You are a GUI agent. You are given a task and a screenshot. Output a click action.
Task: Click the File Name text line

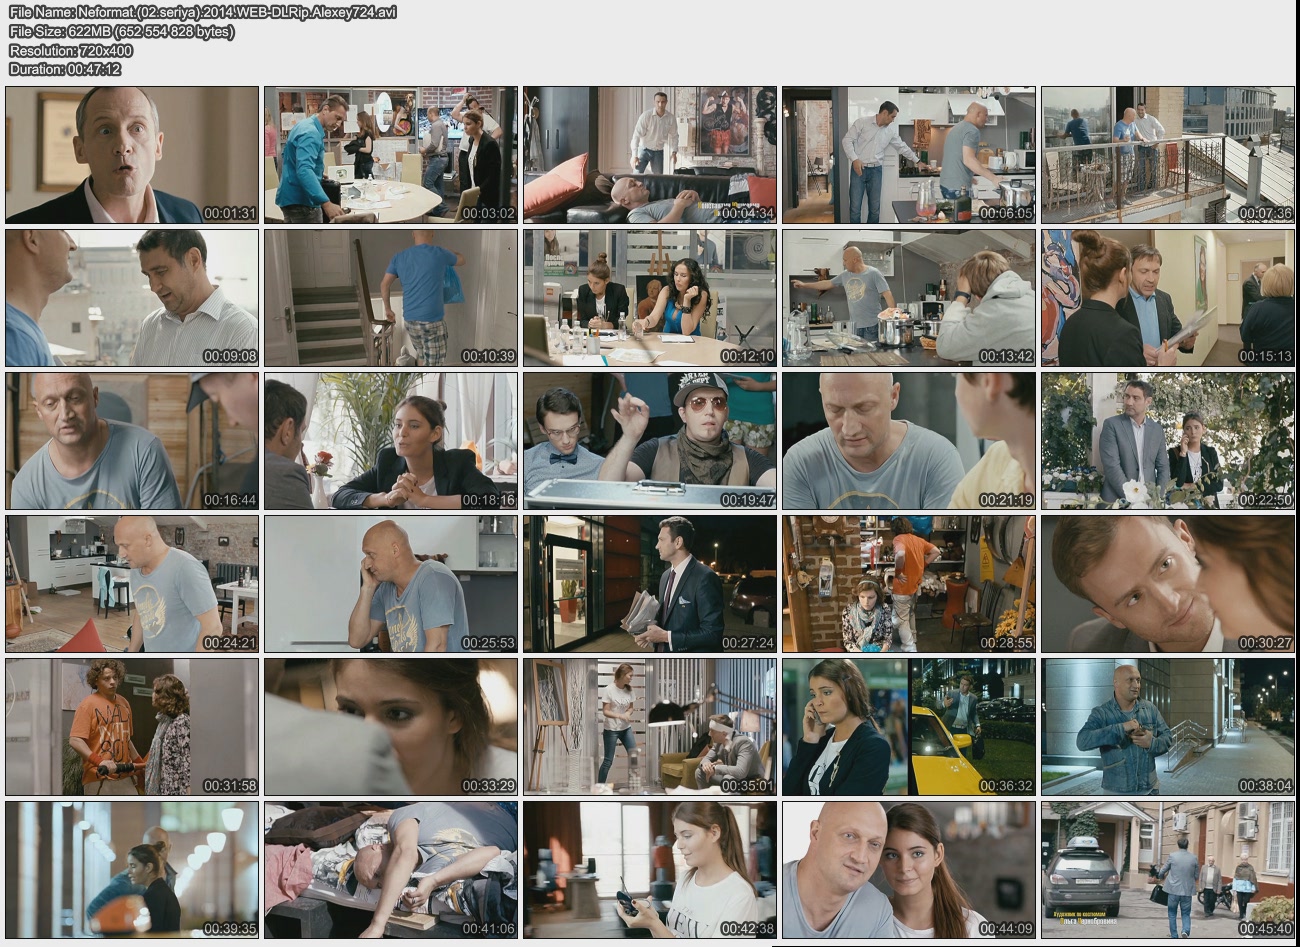[x=202, y=13]
